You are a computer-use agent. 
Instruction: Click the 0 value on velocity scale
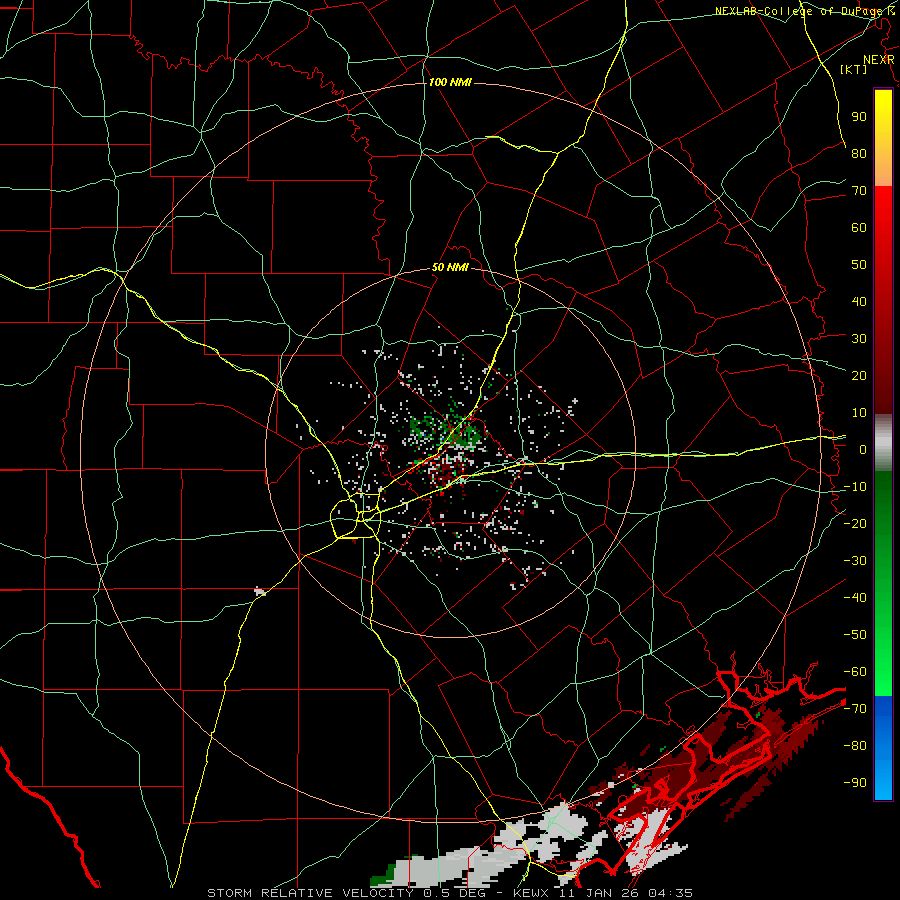coord(863,449)
